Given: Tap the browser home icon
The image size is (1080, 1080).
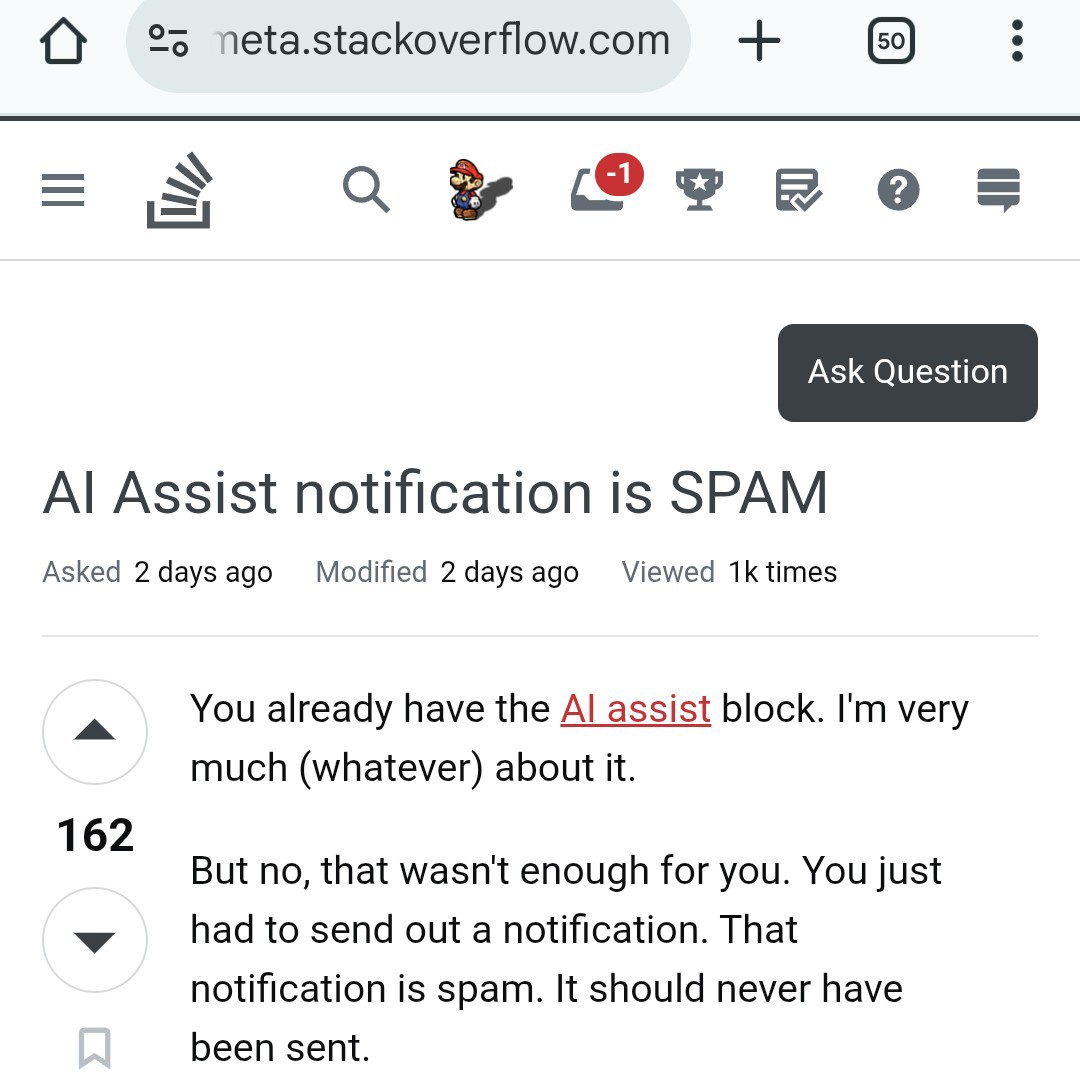Looking at the screenshot, I should pos(63,42).
